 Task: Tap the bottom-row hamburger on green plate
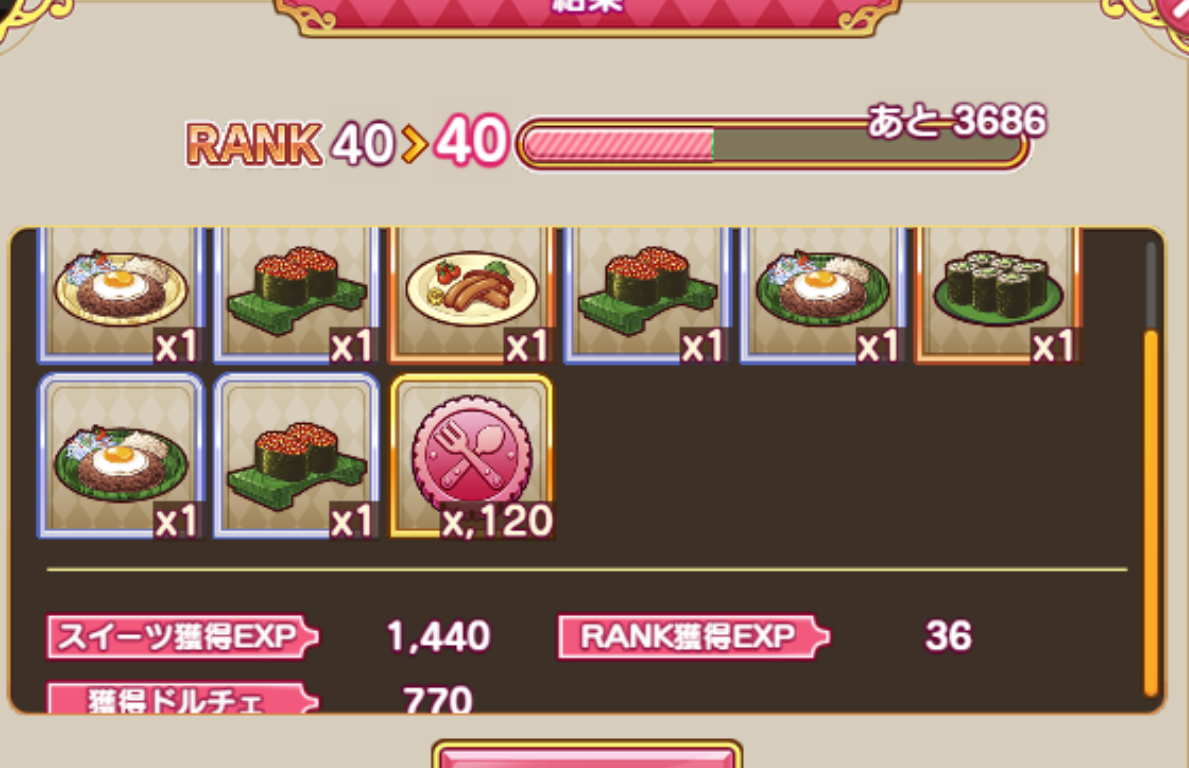tap(121, 456)
